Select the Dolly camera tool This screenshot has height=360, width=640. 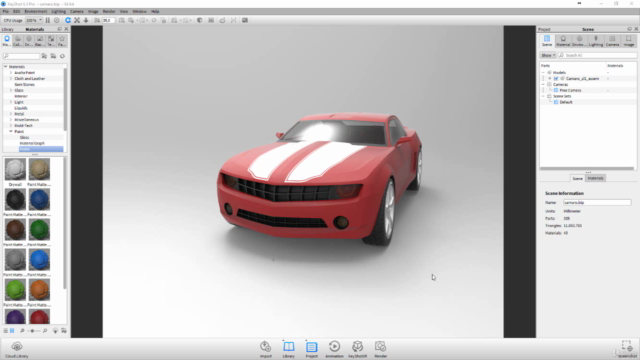pyautogui.click(x=86, y=20)
